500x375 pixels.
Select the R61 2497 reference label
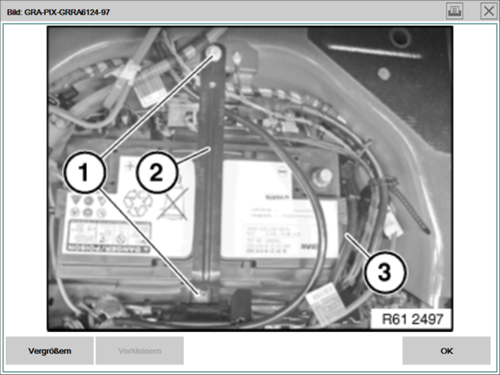point(412,319)
